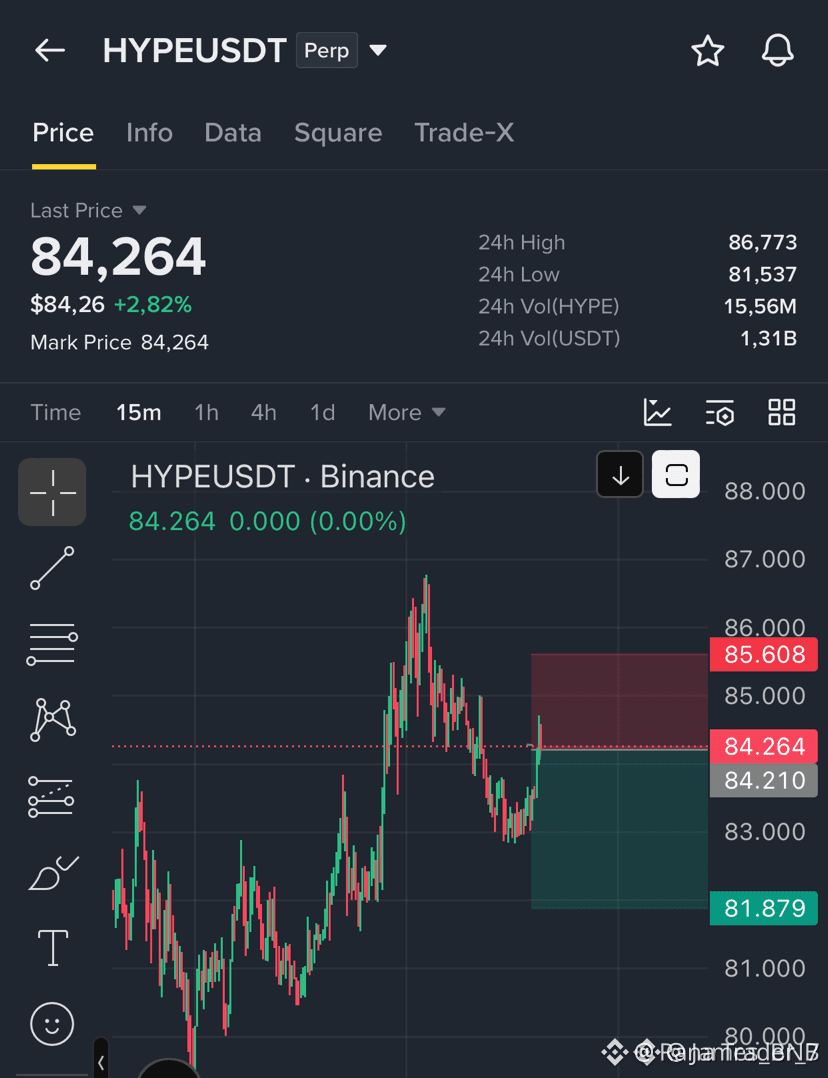828x1078 pixels.
Task: Click the HYPEUSDT · Binance chart title
Action: (x=283, y=476)
